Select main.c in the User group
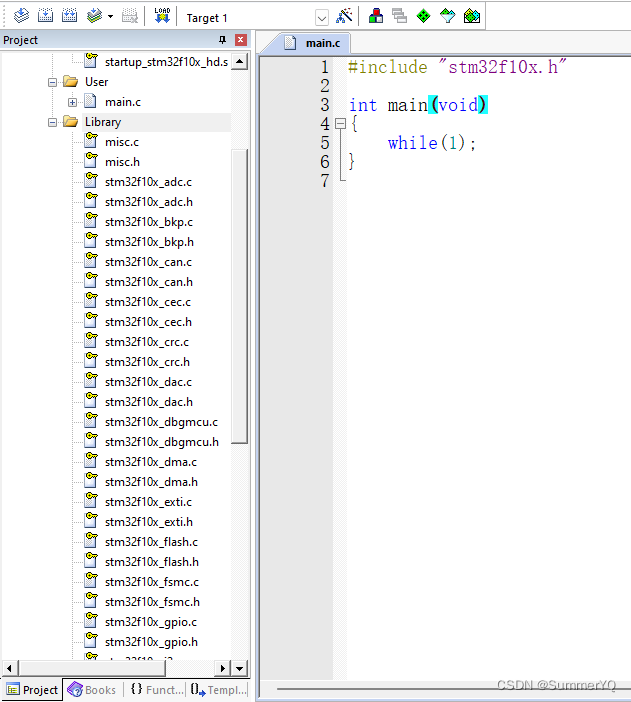This screenshot has height=702, width=631. click(123, 102)
